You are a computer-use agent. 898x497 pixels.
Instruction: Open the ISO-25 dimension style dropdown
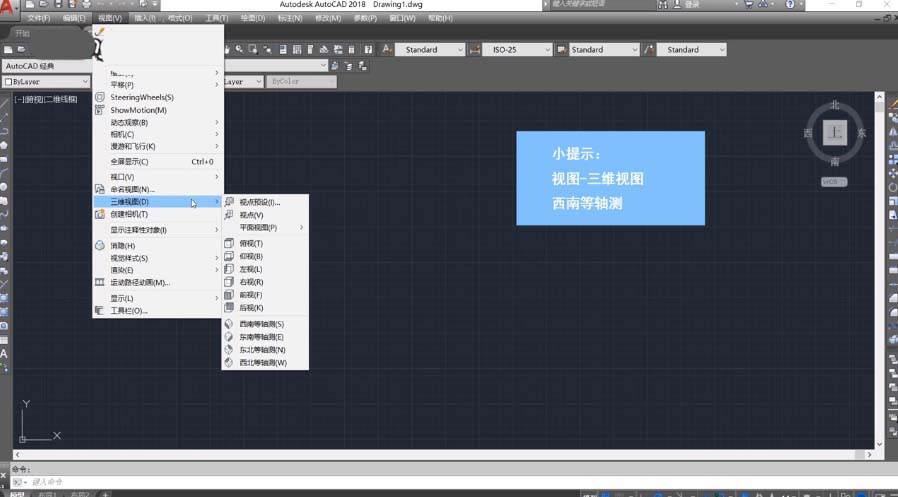pos(518,50)
